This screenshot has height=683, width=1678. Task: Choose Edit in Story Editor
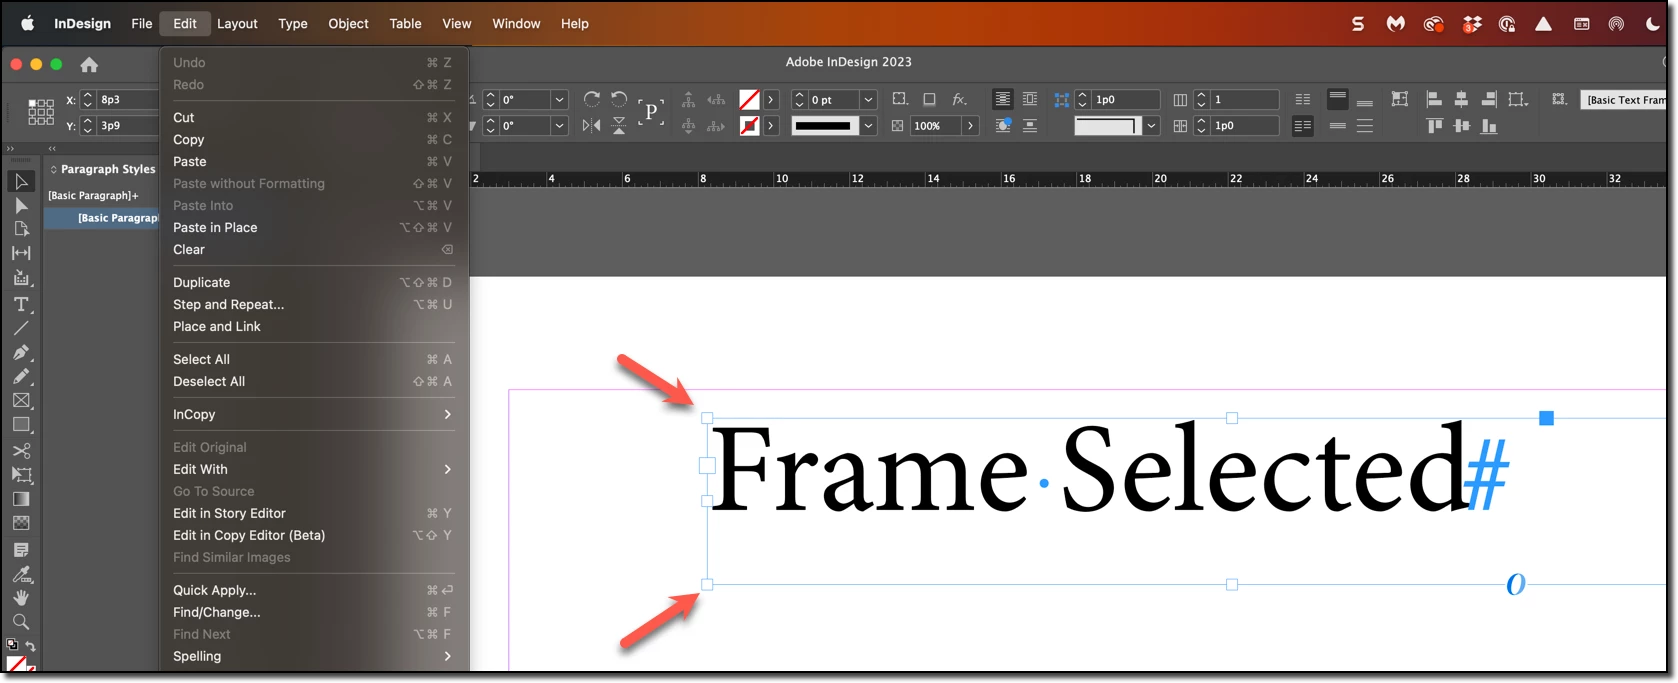coord(313,513)
